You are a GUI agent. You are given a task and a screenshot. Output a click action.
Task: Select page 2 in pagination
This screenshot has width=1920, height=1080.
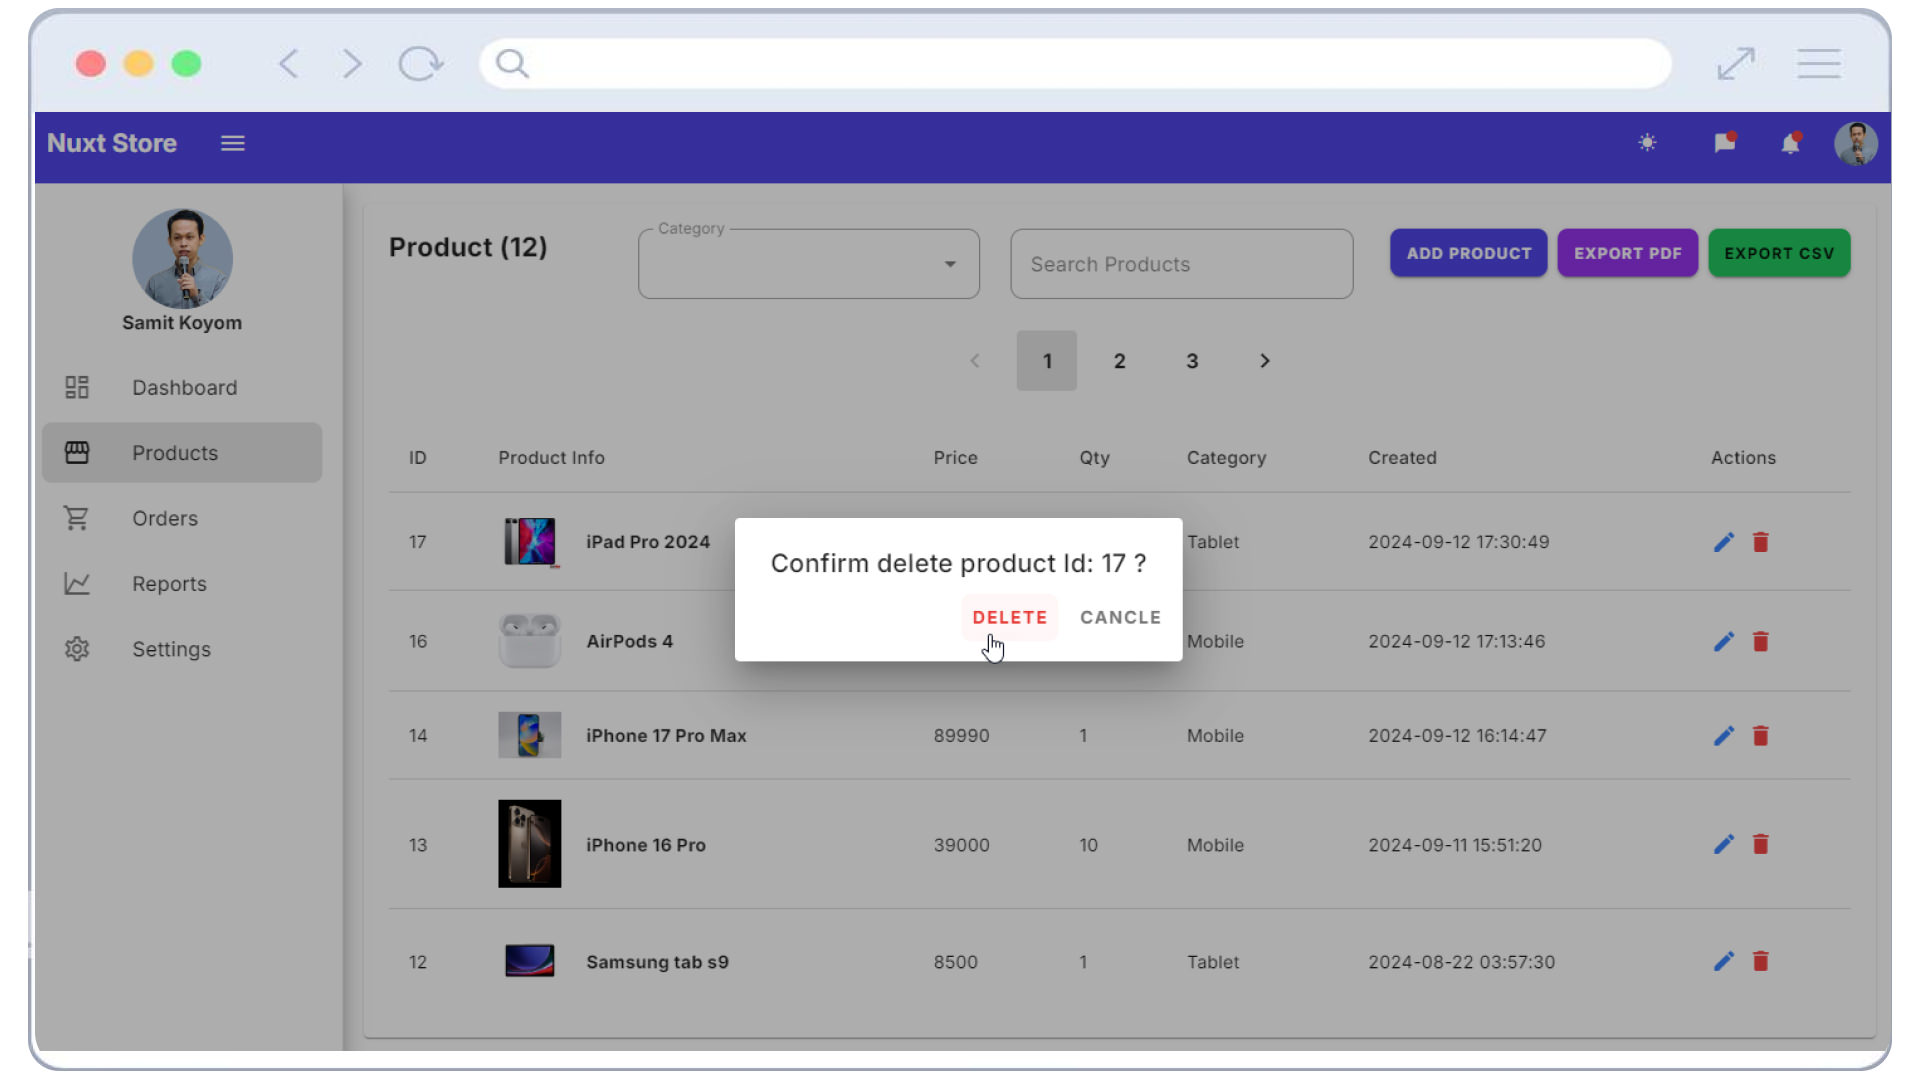(x=1120, y=360)
